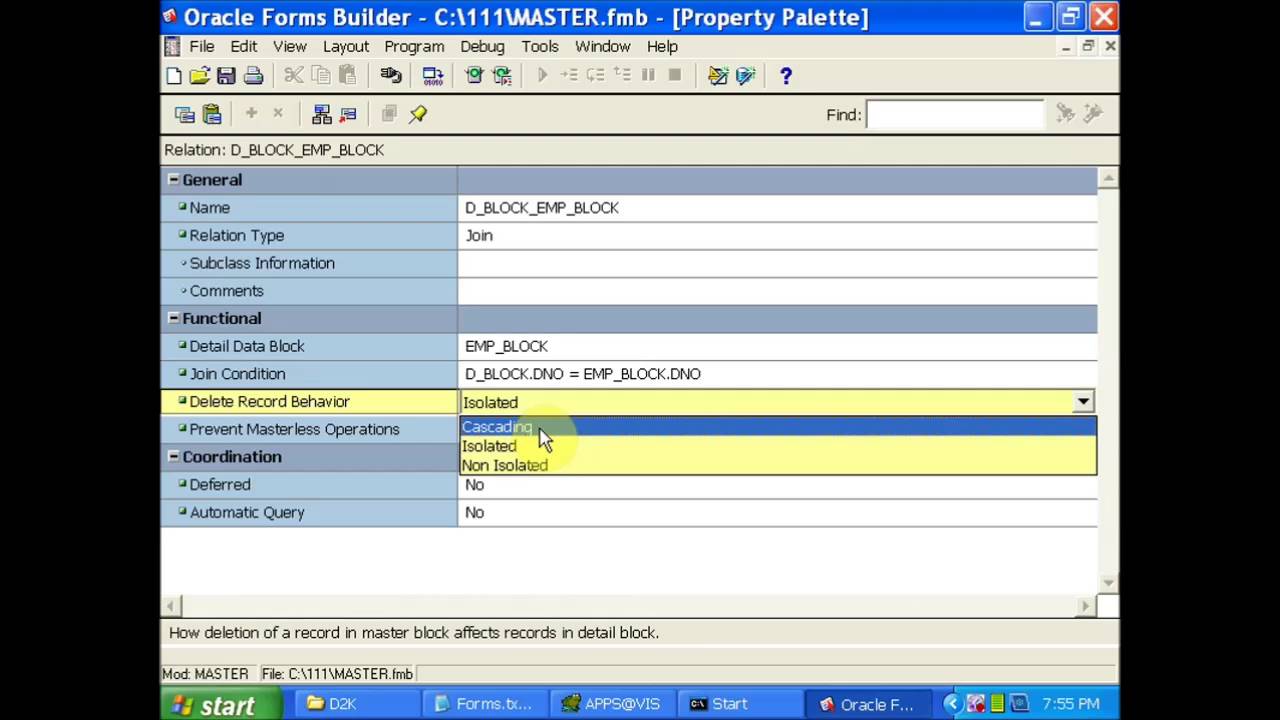Open the View menu
This screenshot has width=1280, height=720.
(x=290, y=46)
